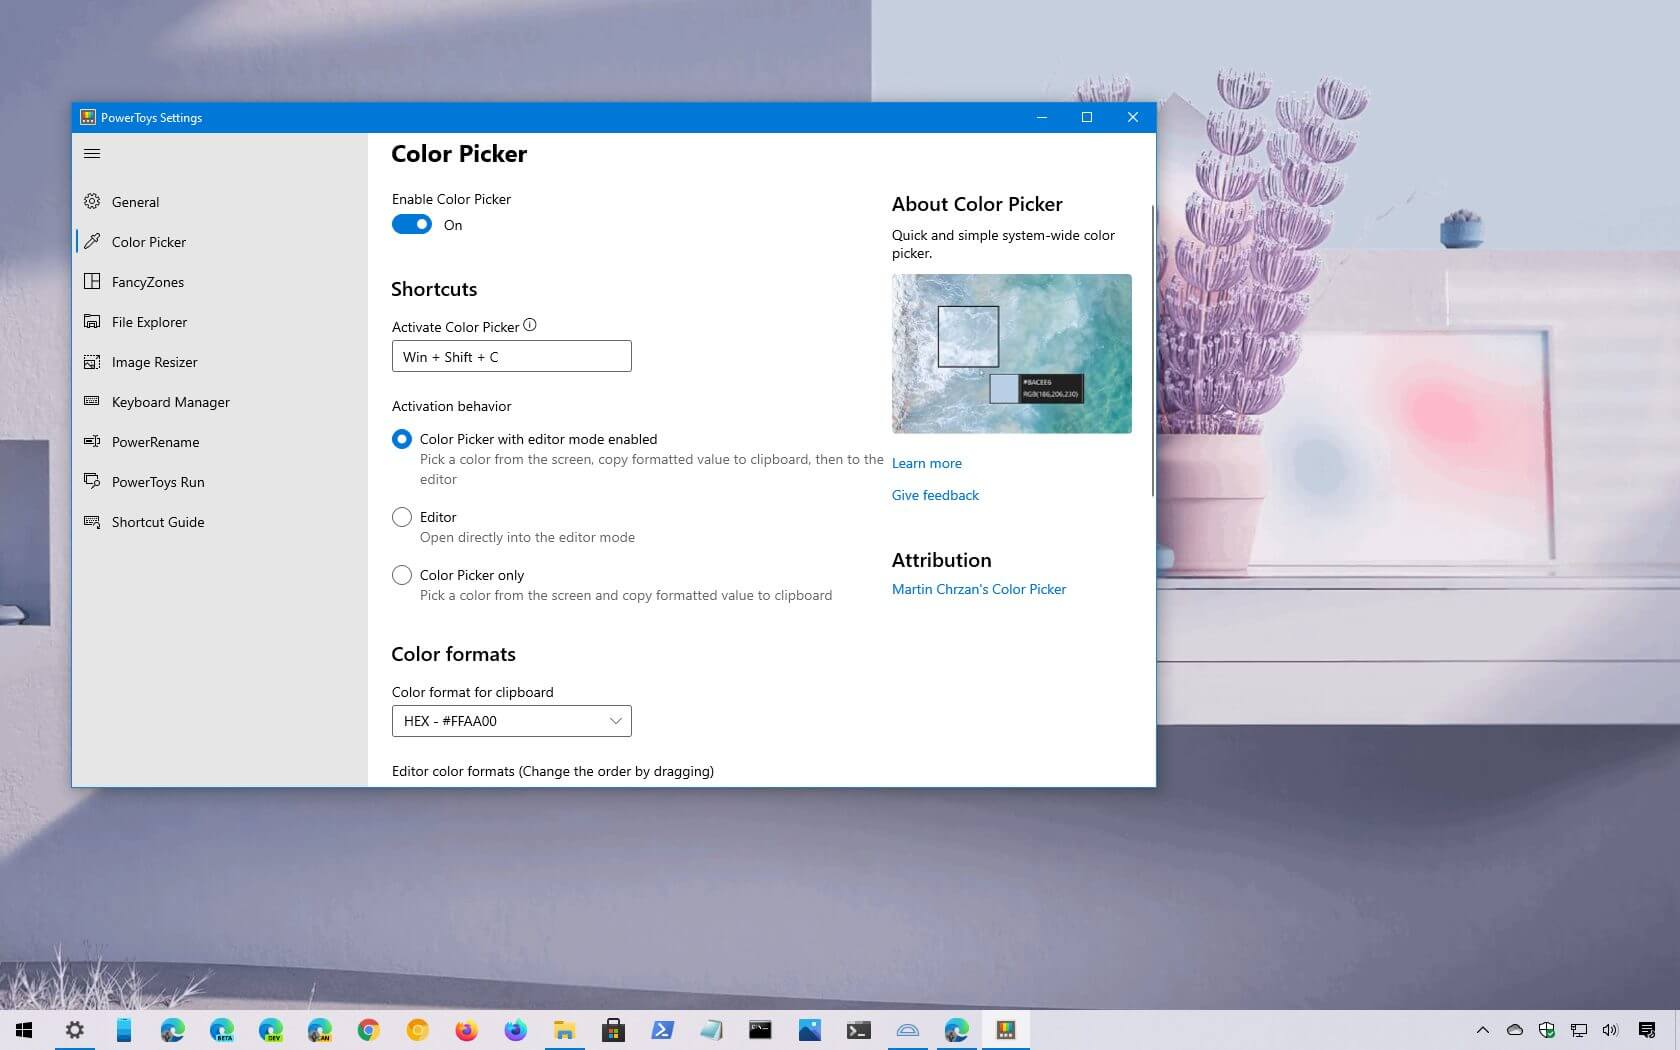Click the volume speaker tray icon
Image resolution: width=1680 pixels, height=1050 pixels.
(1610, 1030)
